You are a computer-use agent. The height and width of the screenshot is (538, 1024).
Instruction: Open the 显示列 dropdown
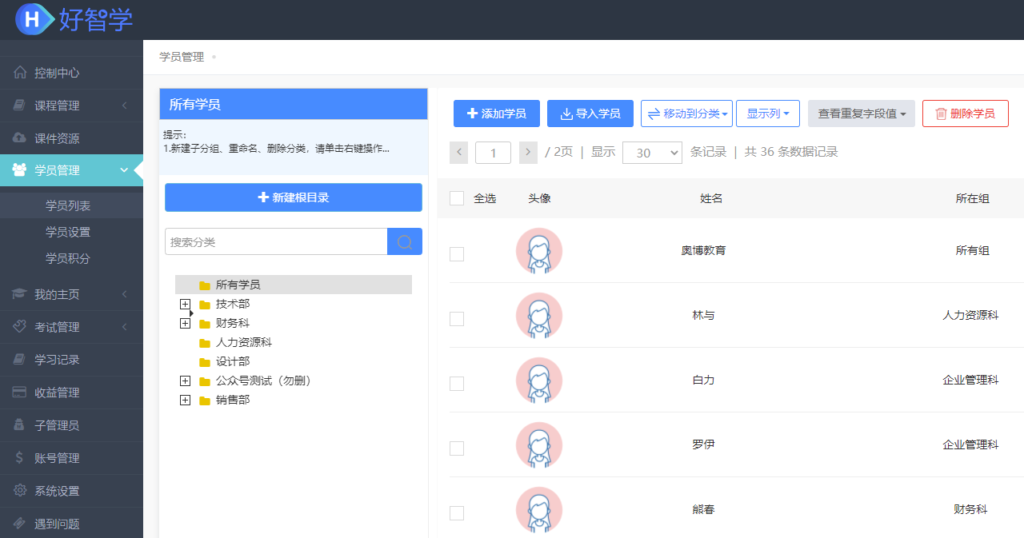click(x=767, y=114)
